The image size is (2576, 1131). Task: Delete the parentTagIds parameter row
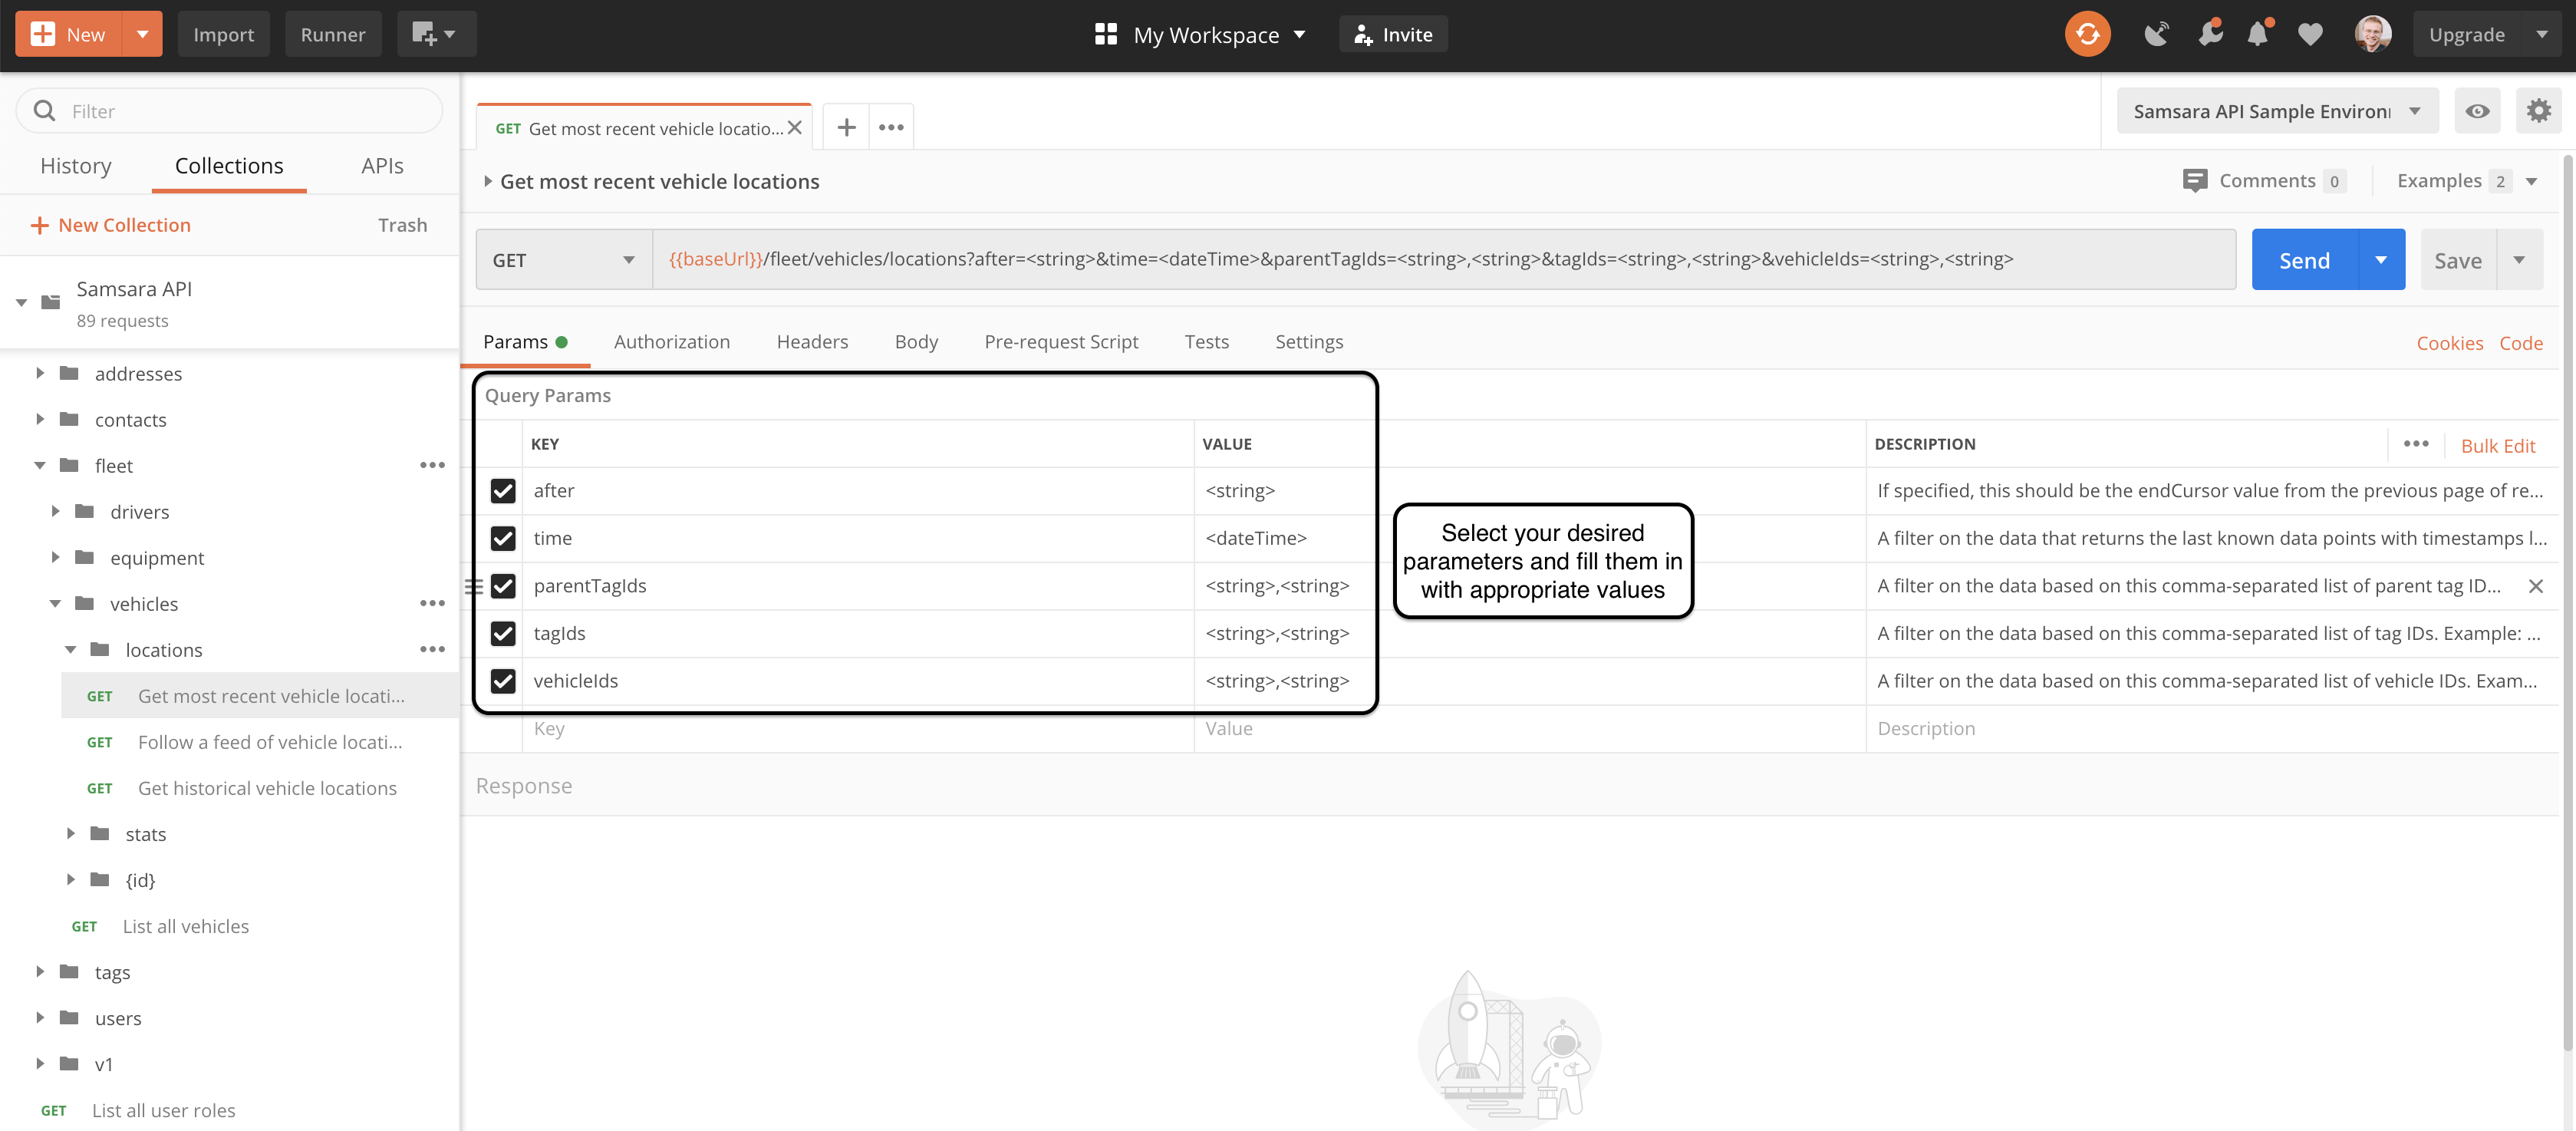click(2535, 586)
